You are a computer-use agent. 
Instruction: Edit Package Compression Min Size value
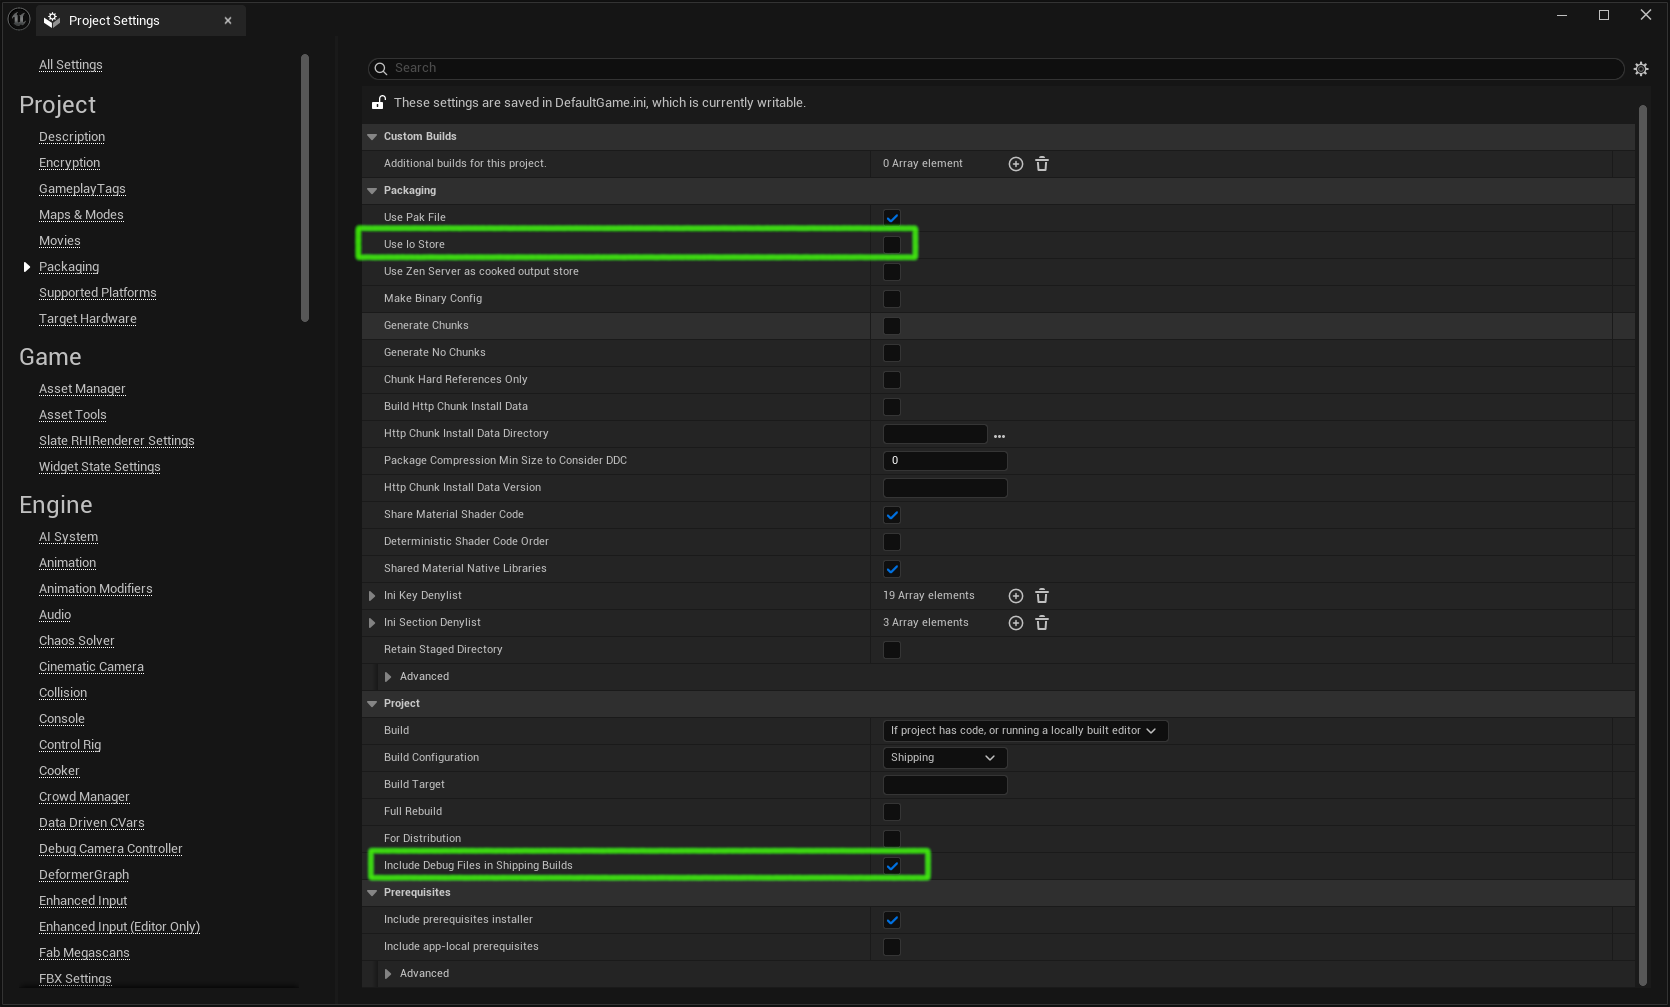pyautogui.click(x=945, y=461)
